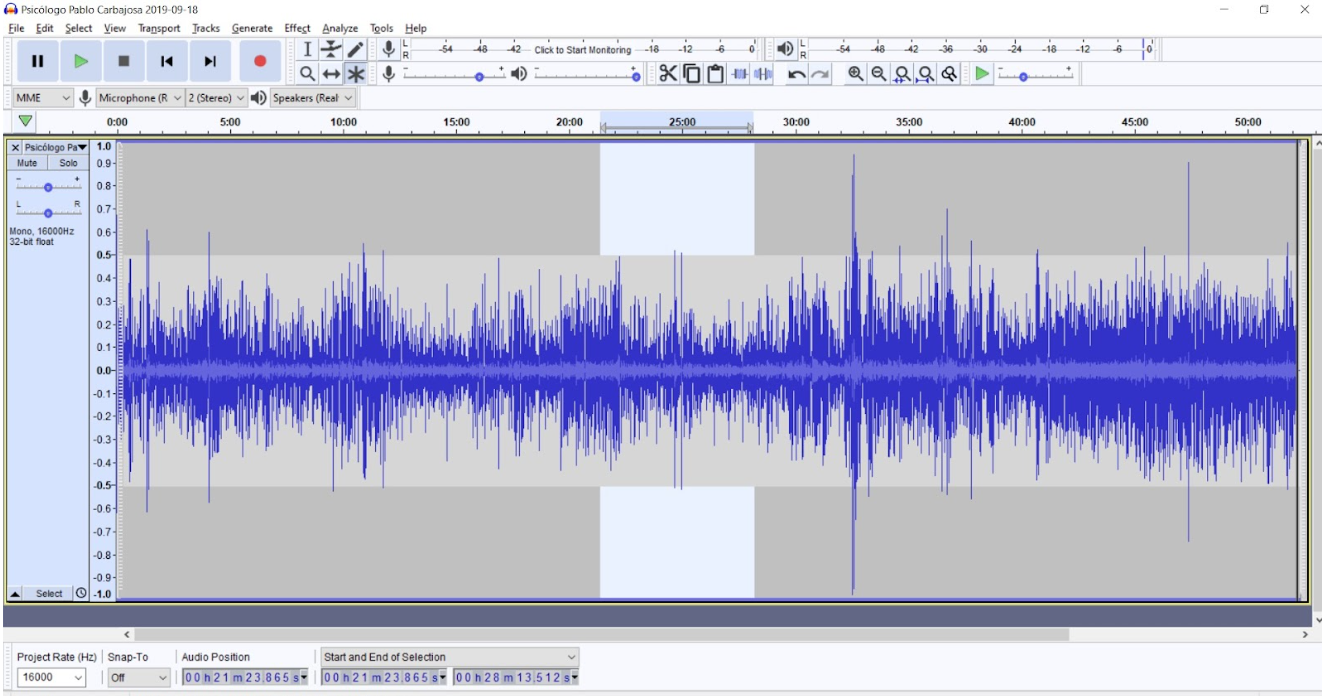
Task: Click the horizontal scrollbar below the track
Action: 601,634
